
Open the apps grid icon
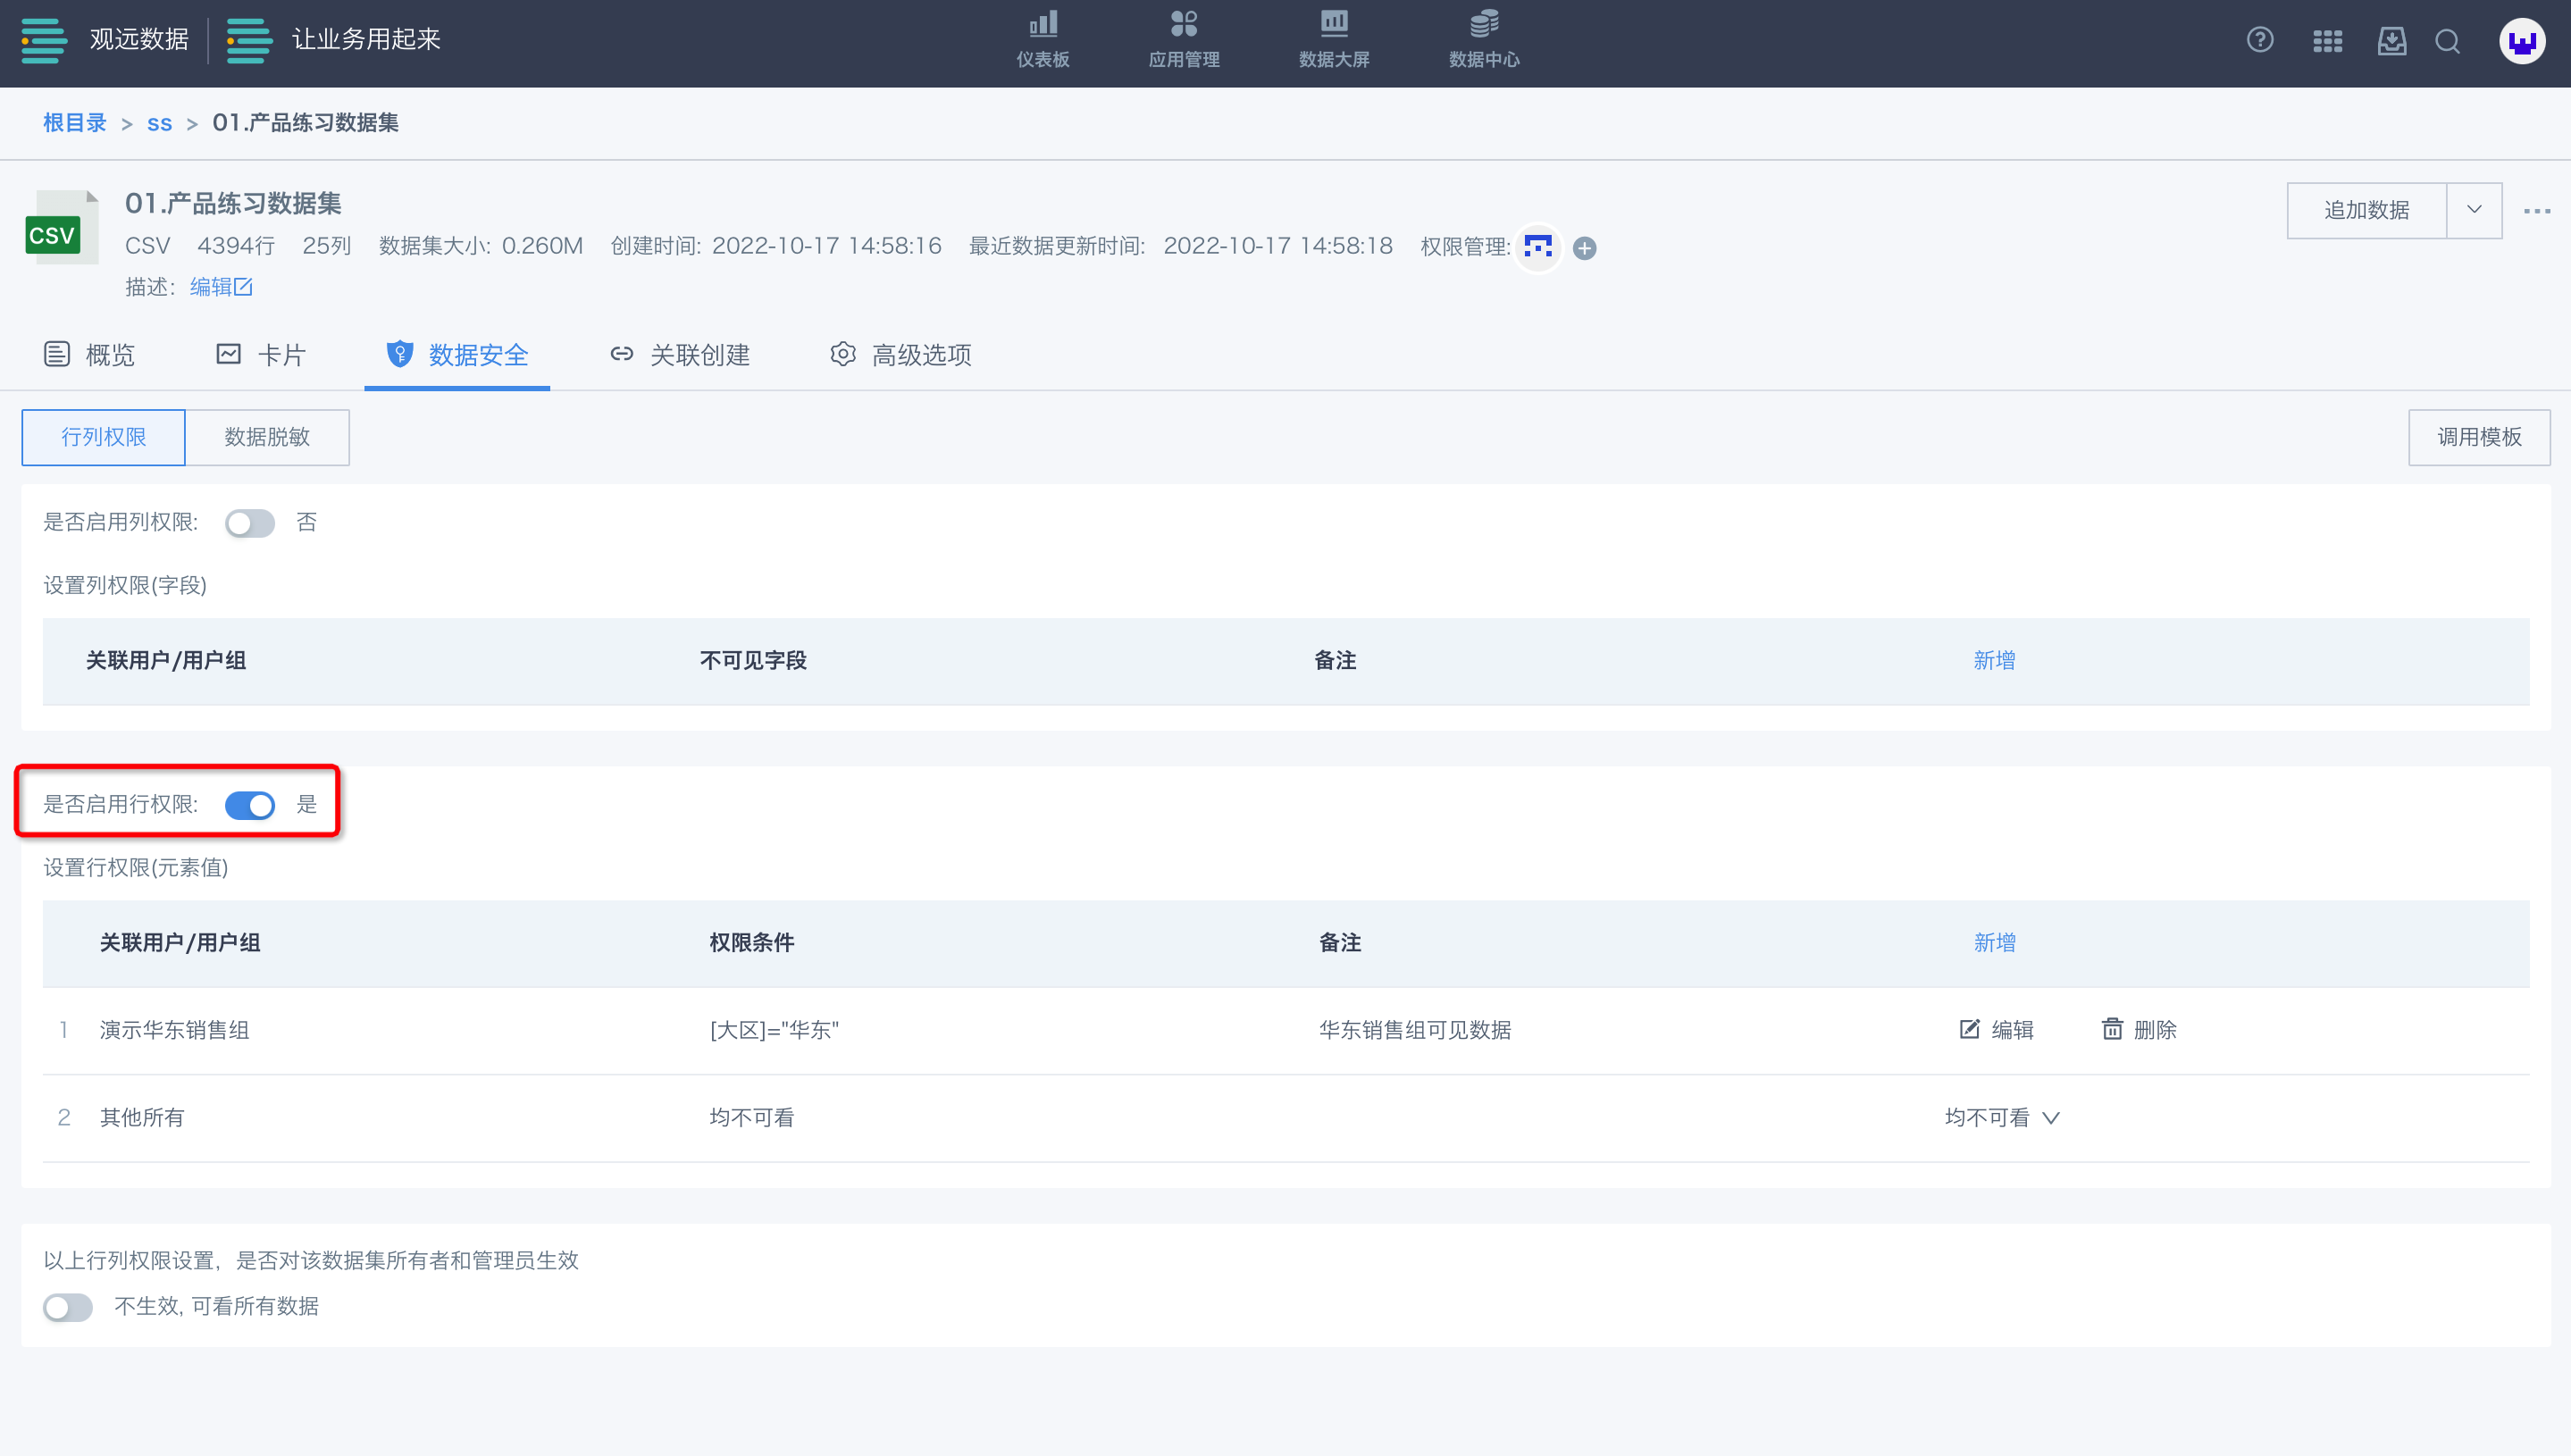(2327, 41)
